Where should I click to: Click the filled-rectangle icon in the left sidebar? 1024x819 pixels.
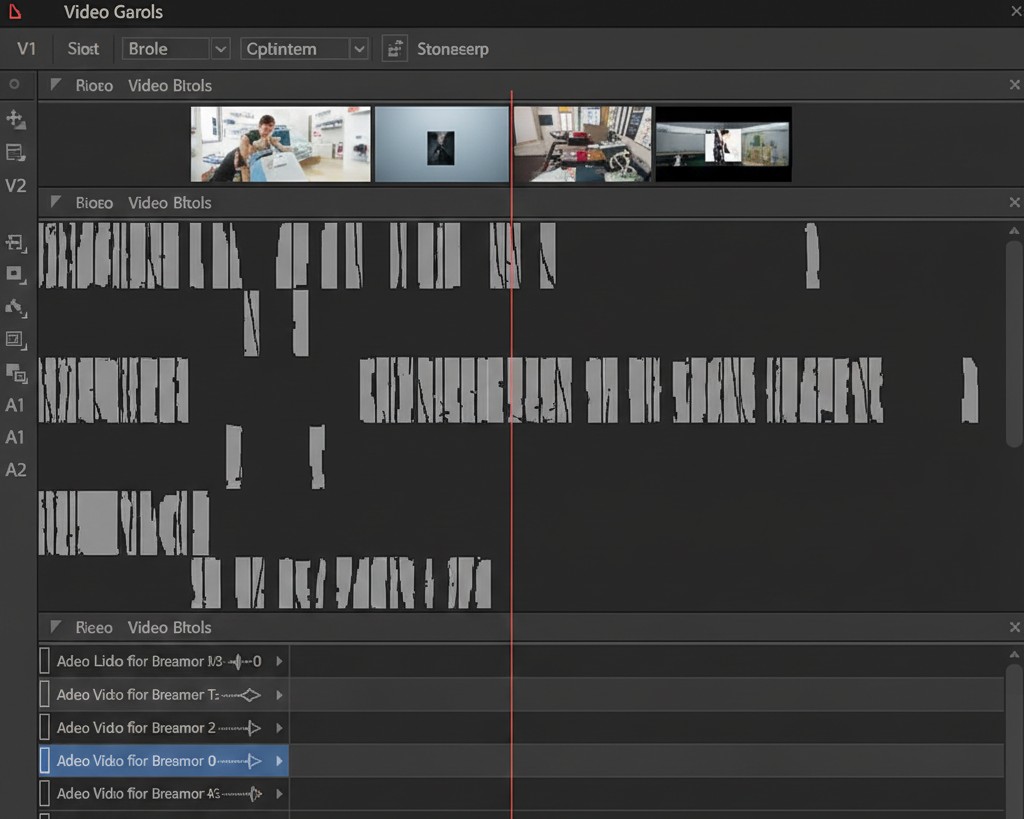point(15,274)
